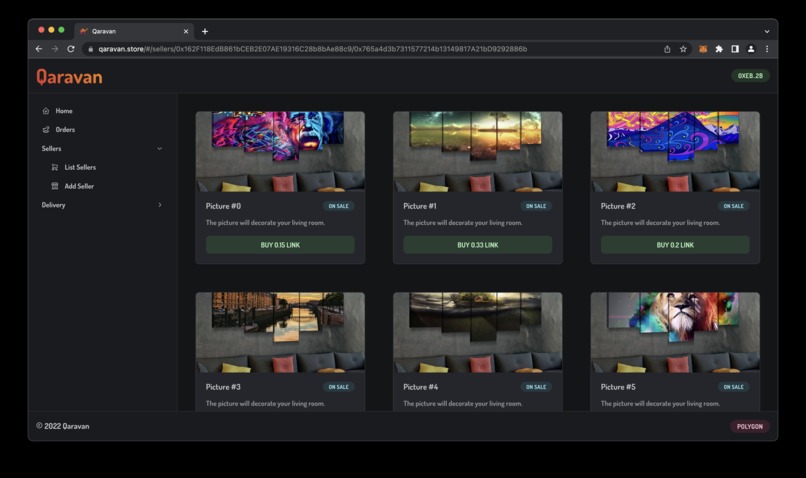Click the Orders icon in the sidebar
Screen dimensions: 806x478
click(x=46, y=130)
